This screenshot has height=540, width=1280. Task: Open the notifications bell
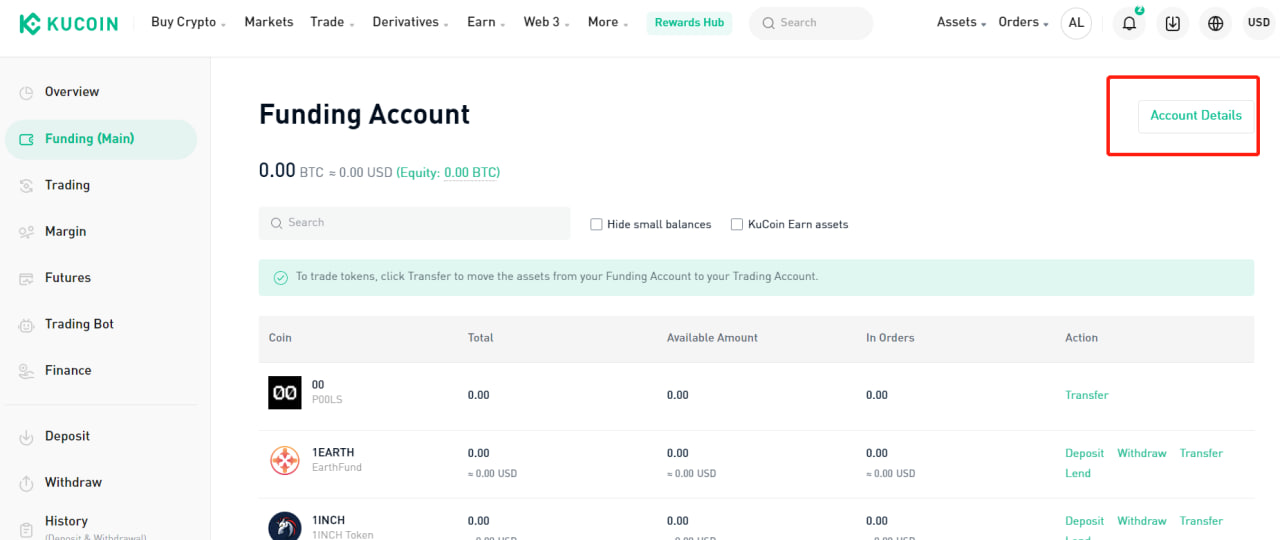coord(1129,23)
